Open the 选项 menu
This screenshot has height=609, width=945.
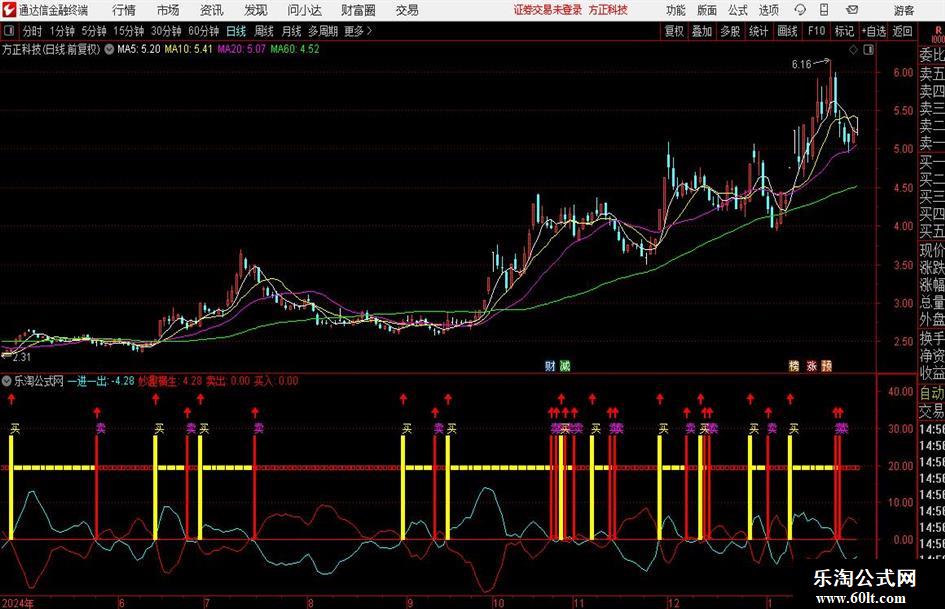click(x=768, y=10)
